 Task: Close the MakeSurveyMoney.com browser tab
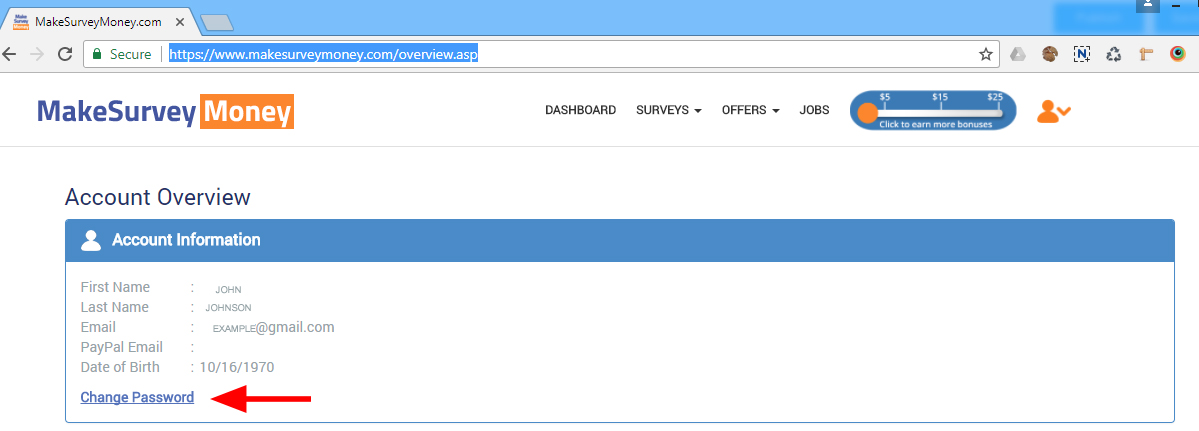click(x=180, y=22)
